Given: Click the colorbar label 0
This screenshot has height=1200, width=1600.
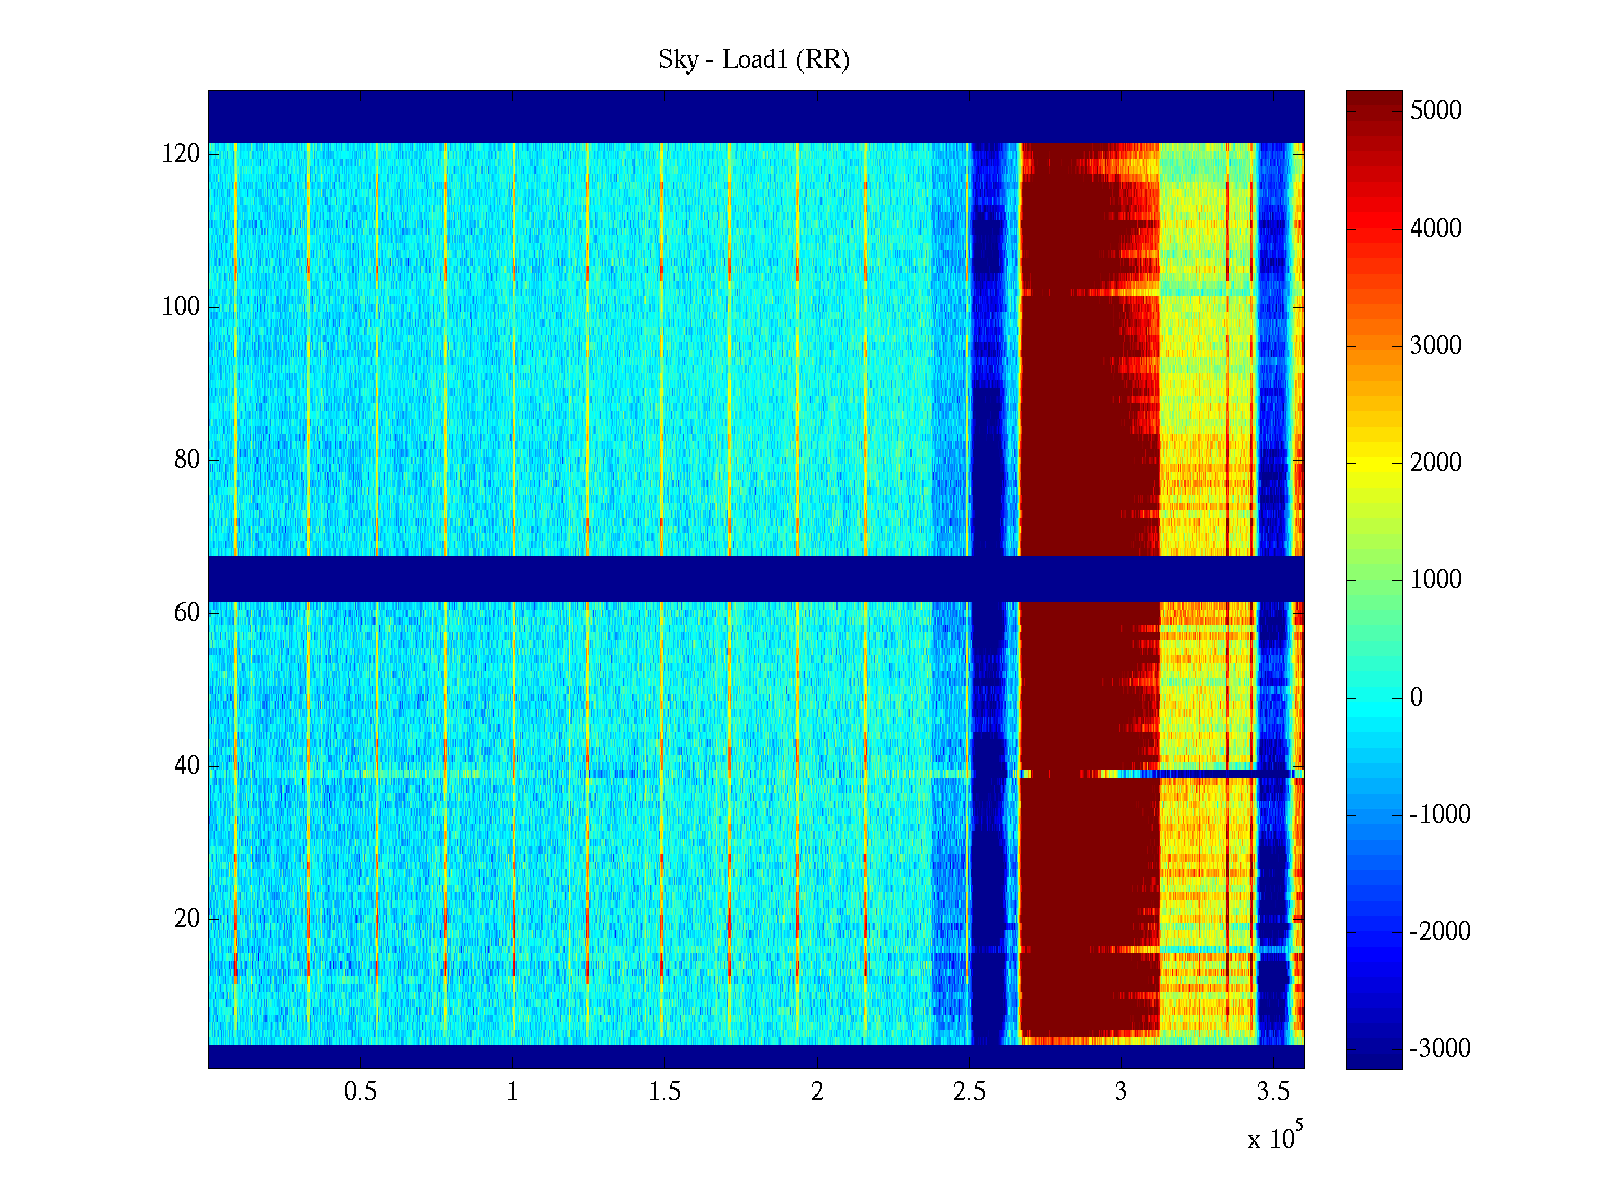Looking at the screenshot, I should (1416, 698).
